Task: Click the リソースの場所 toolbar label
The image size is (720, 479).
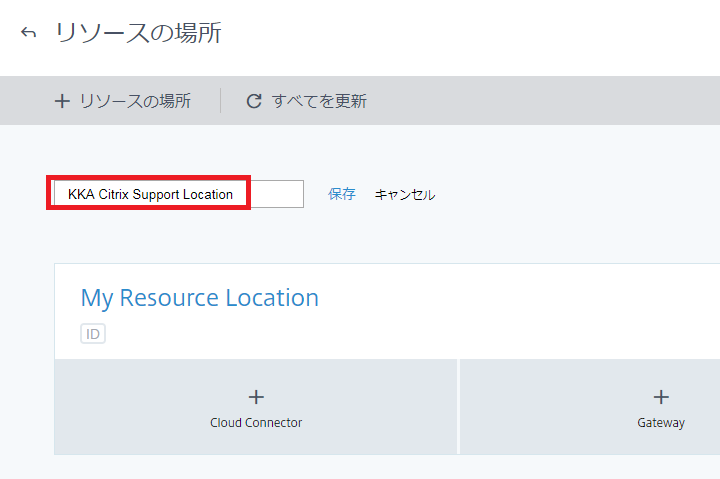Action: (135, 101)
